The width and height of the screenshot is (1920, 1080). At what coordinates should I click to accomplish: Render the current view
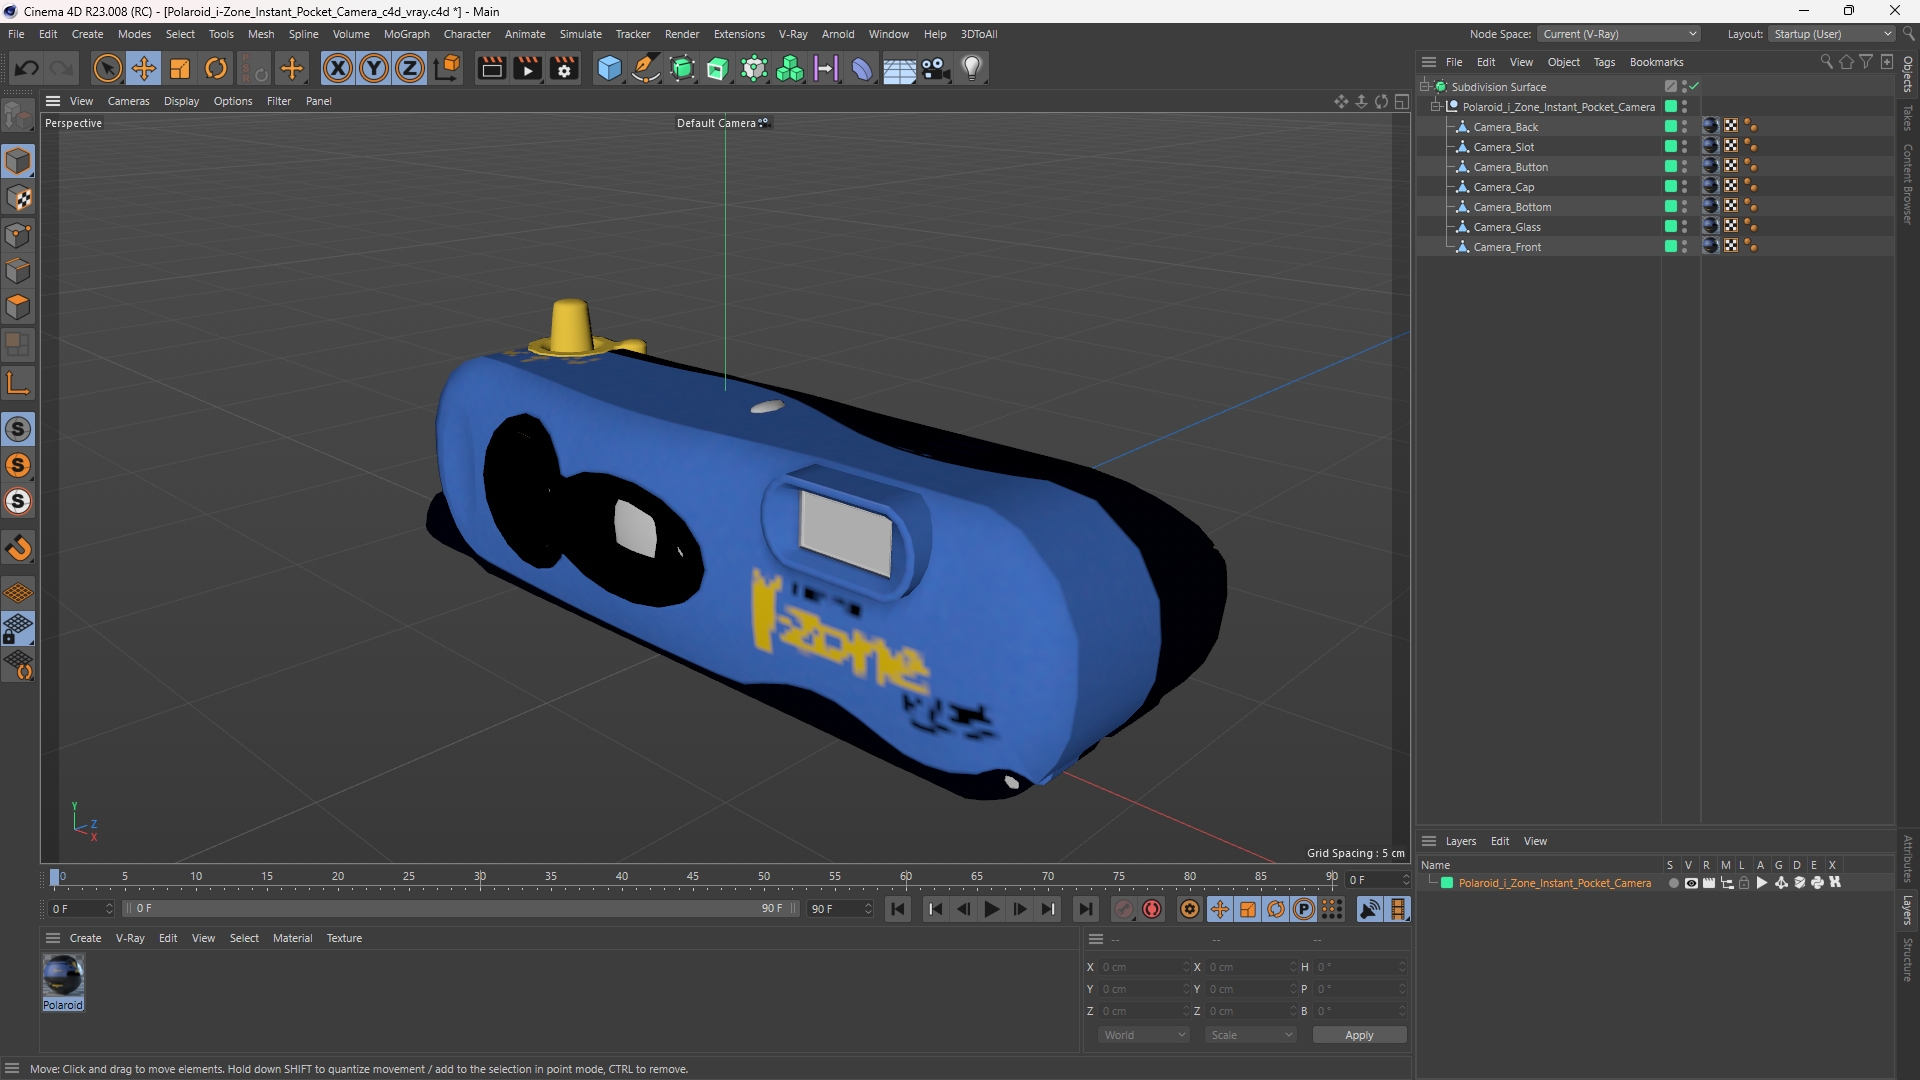click(x=491, y=68)
